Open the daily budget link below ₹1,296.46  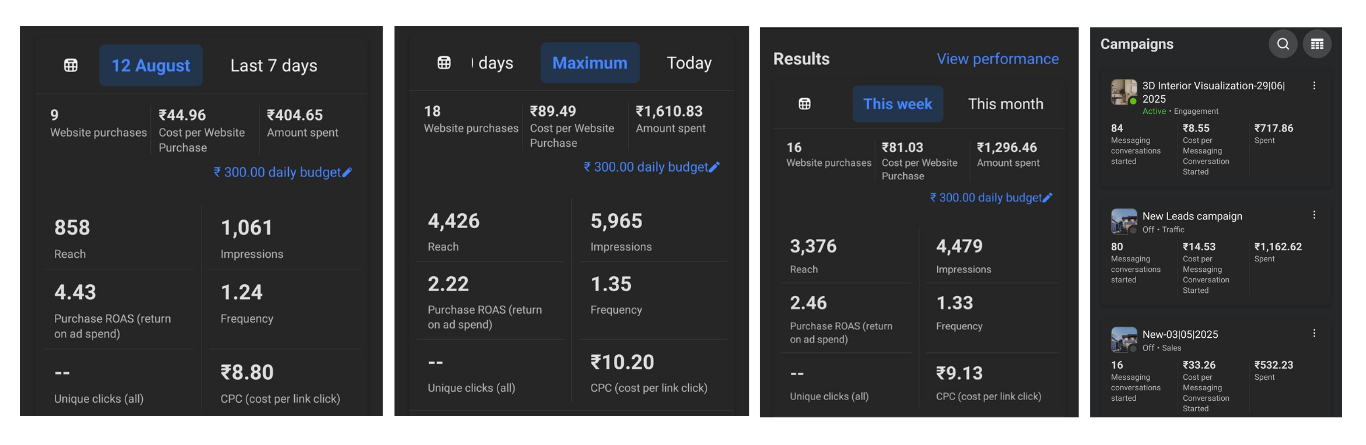click(x=985, y=198)
